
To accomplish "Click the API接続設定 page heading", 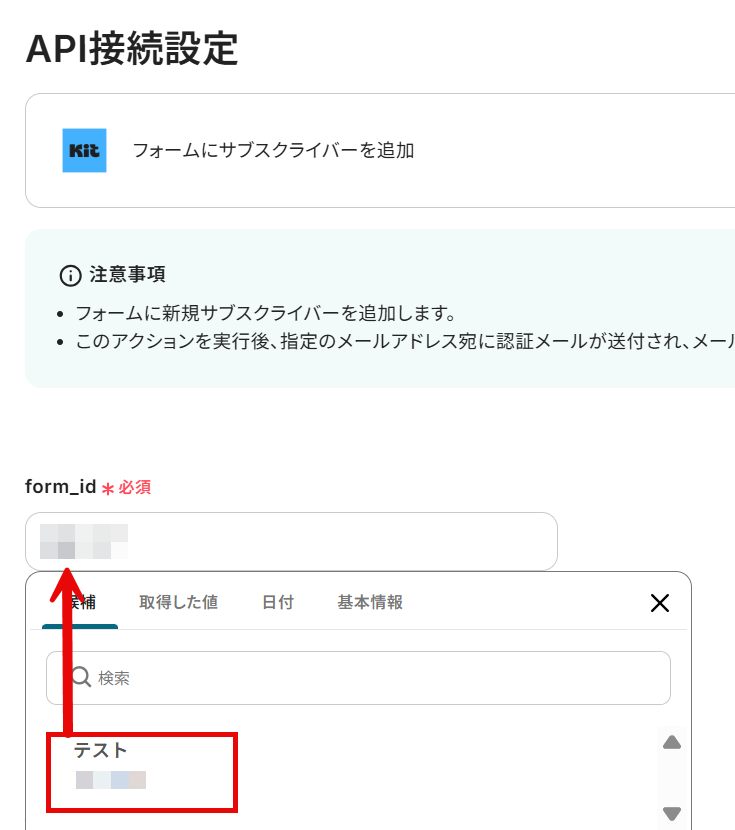I will click(132, 49).
